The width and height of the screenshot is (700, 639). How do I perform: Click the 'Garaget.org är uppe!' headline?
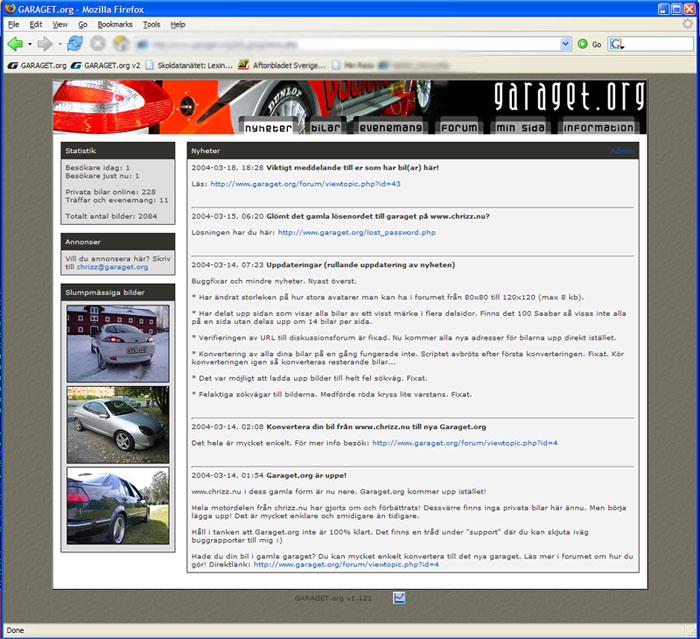click(x=306, y=476)
